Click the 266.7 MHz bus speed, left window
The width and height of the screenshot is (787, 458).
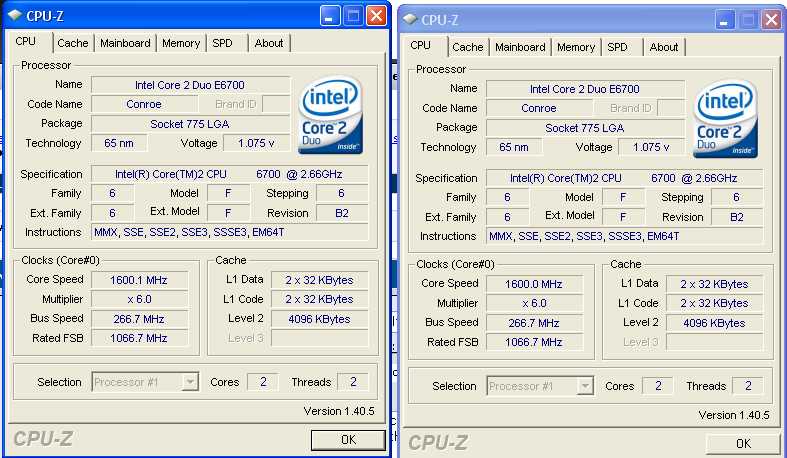pos(139,319)
